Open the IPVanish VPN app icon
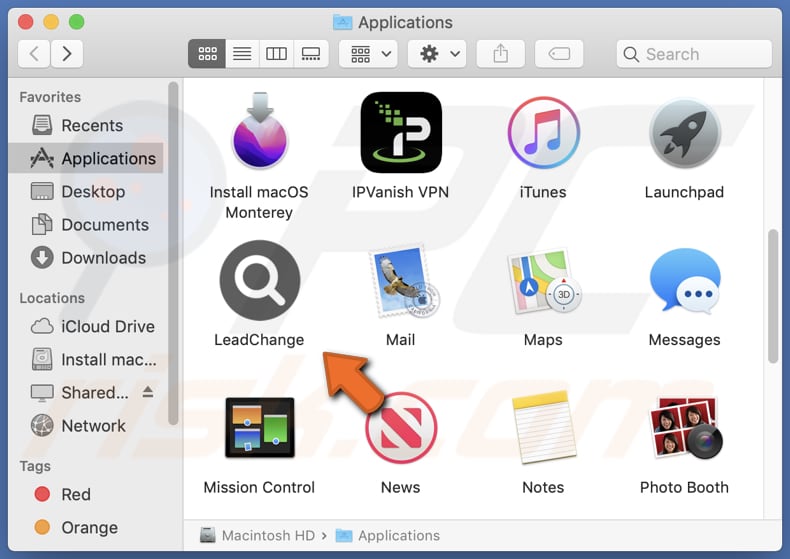This screenshot has width=790, height=559. (x=401, y=132)
